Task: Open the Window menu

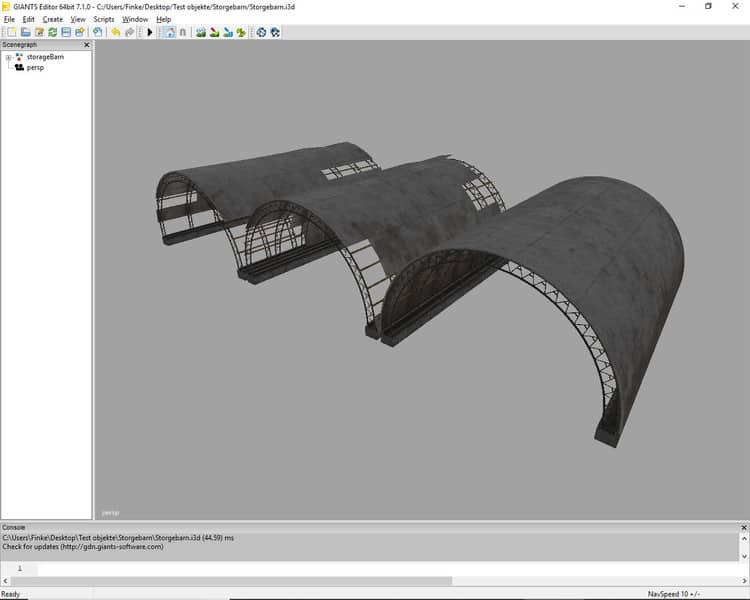Action: [135, 19]
